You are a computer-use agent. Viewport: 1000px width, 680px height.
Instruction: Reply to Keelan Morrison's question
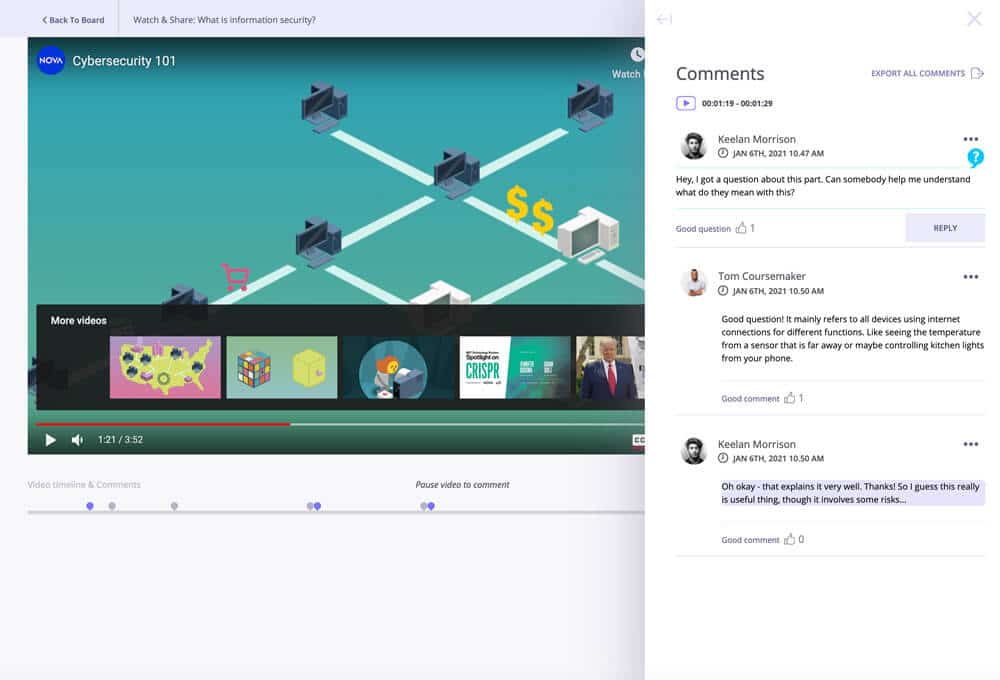[945, 228]
